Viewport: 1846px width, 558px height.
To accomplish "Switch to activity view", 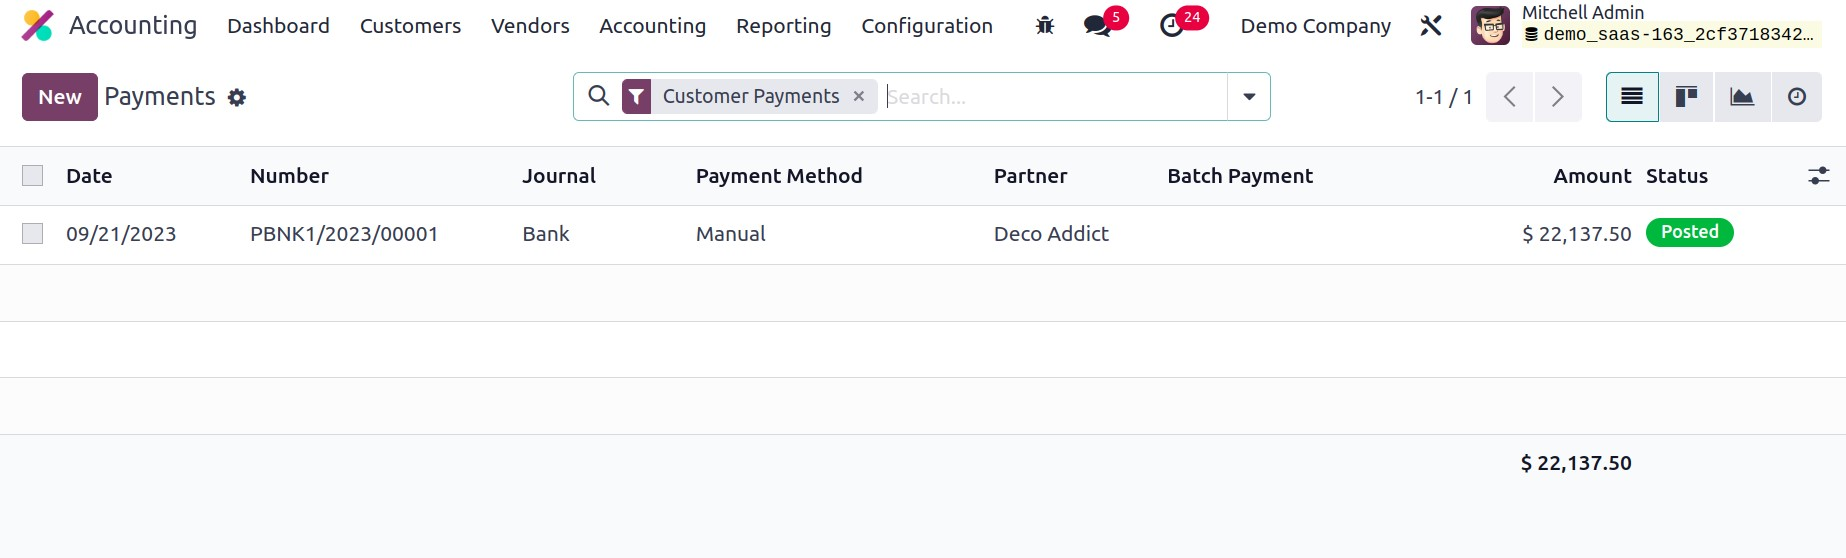I will pyautogui.click(x=1797, y=97).
